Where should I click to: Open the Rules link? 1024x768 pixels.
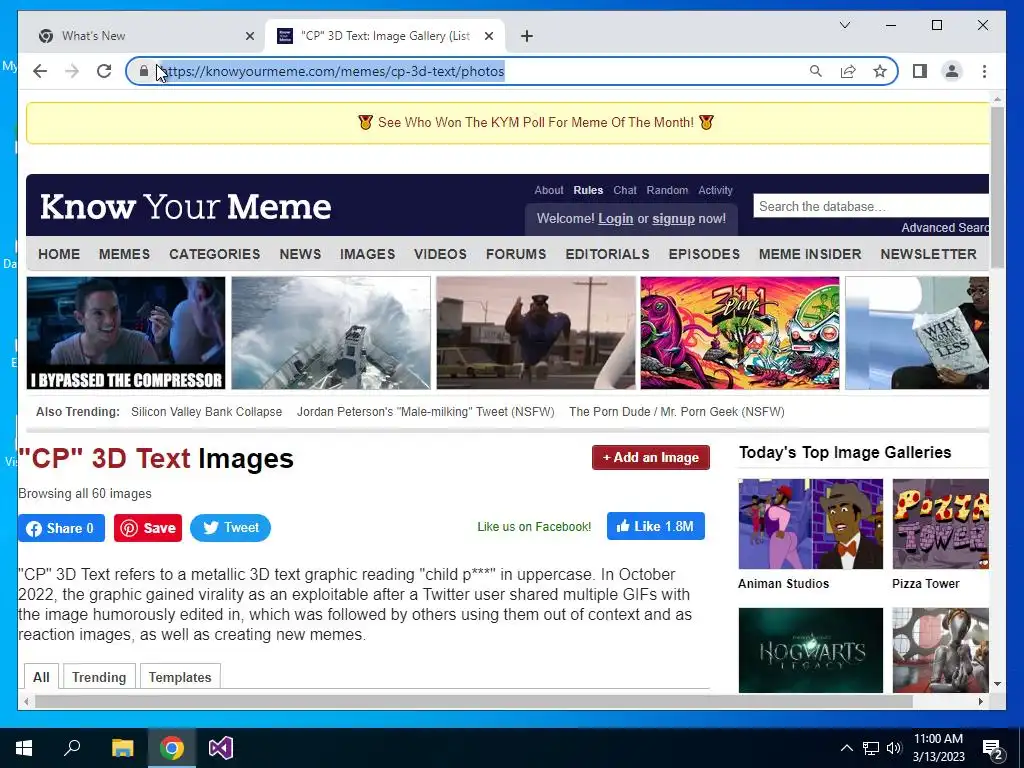coord(588,190)
